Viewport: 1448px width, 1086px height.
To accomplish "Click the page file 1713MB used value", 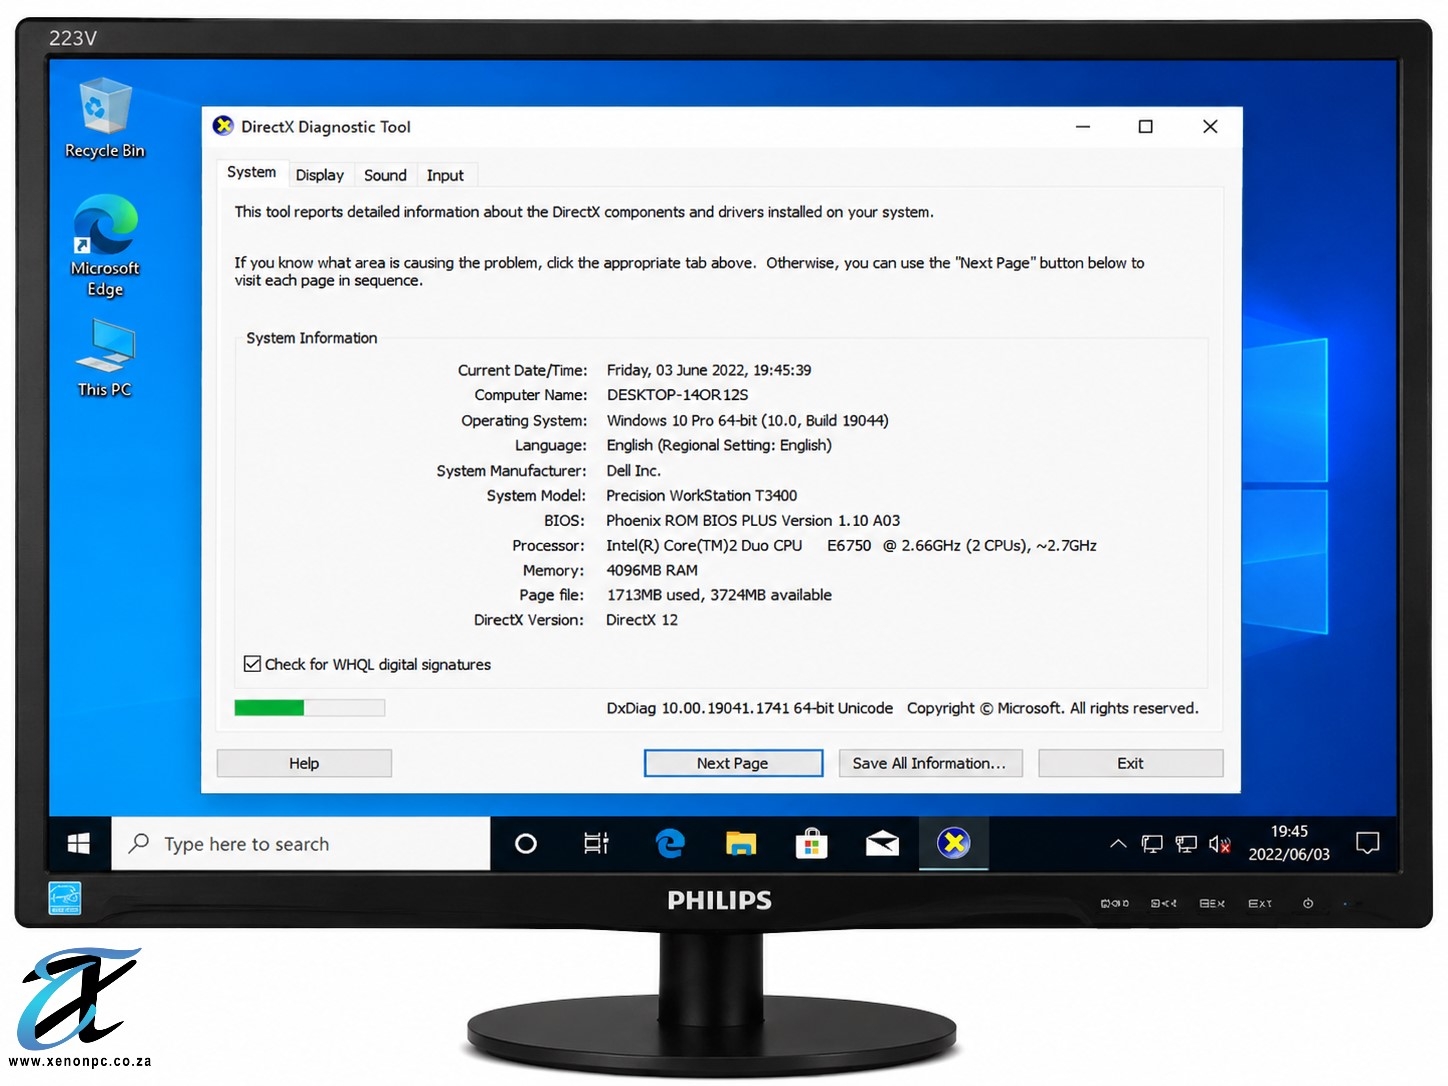I will click(x=719, y=595).
